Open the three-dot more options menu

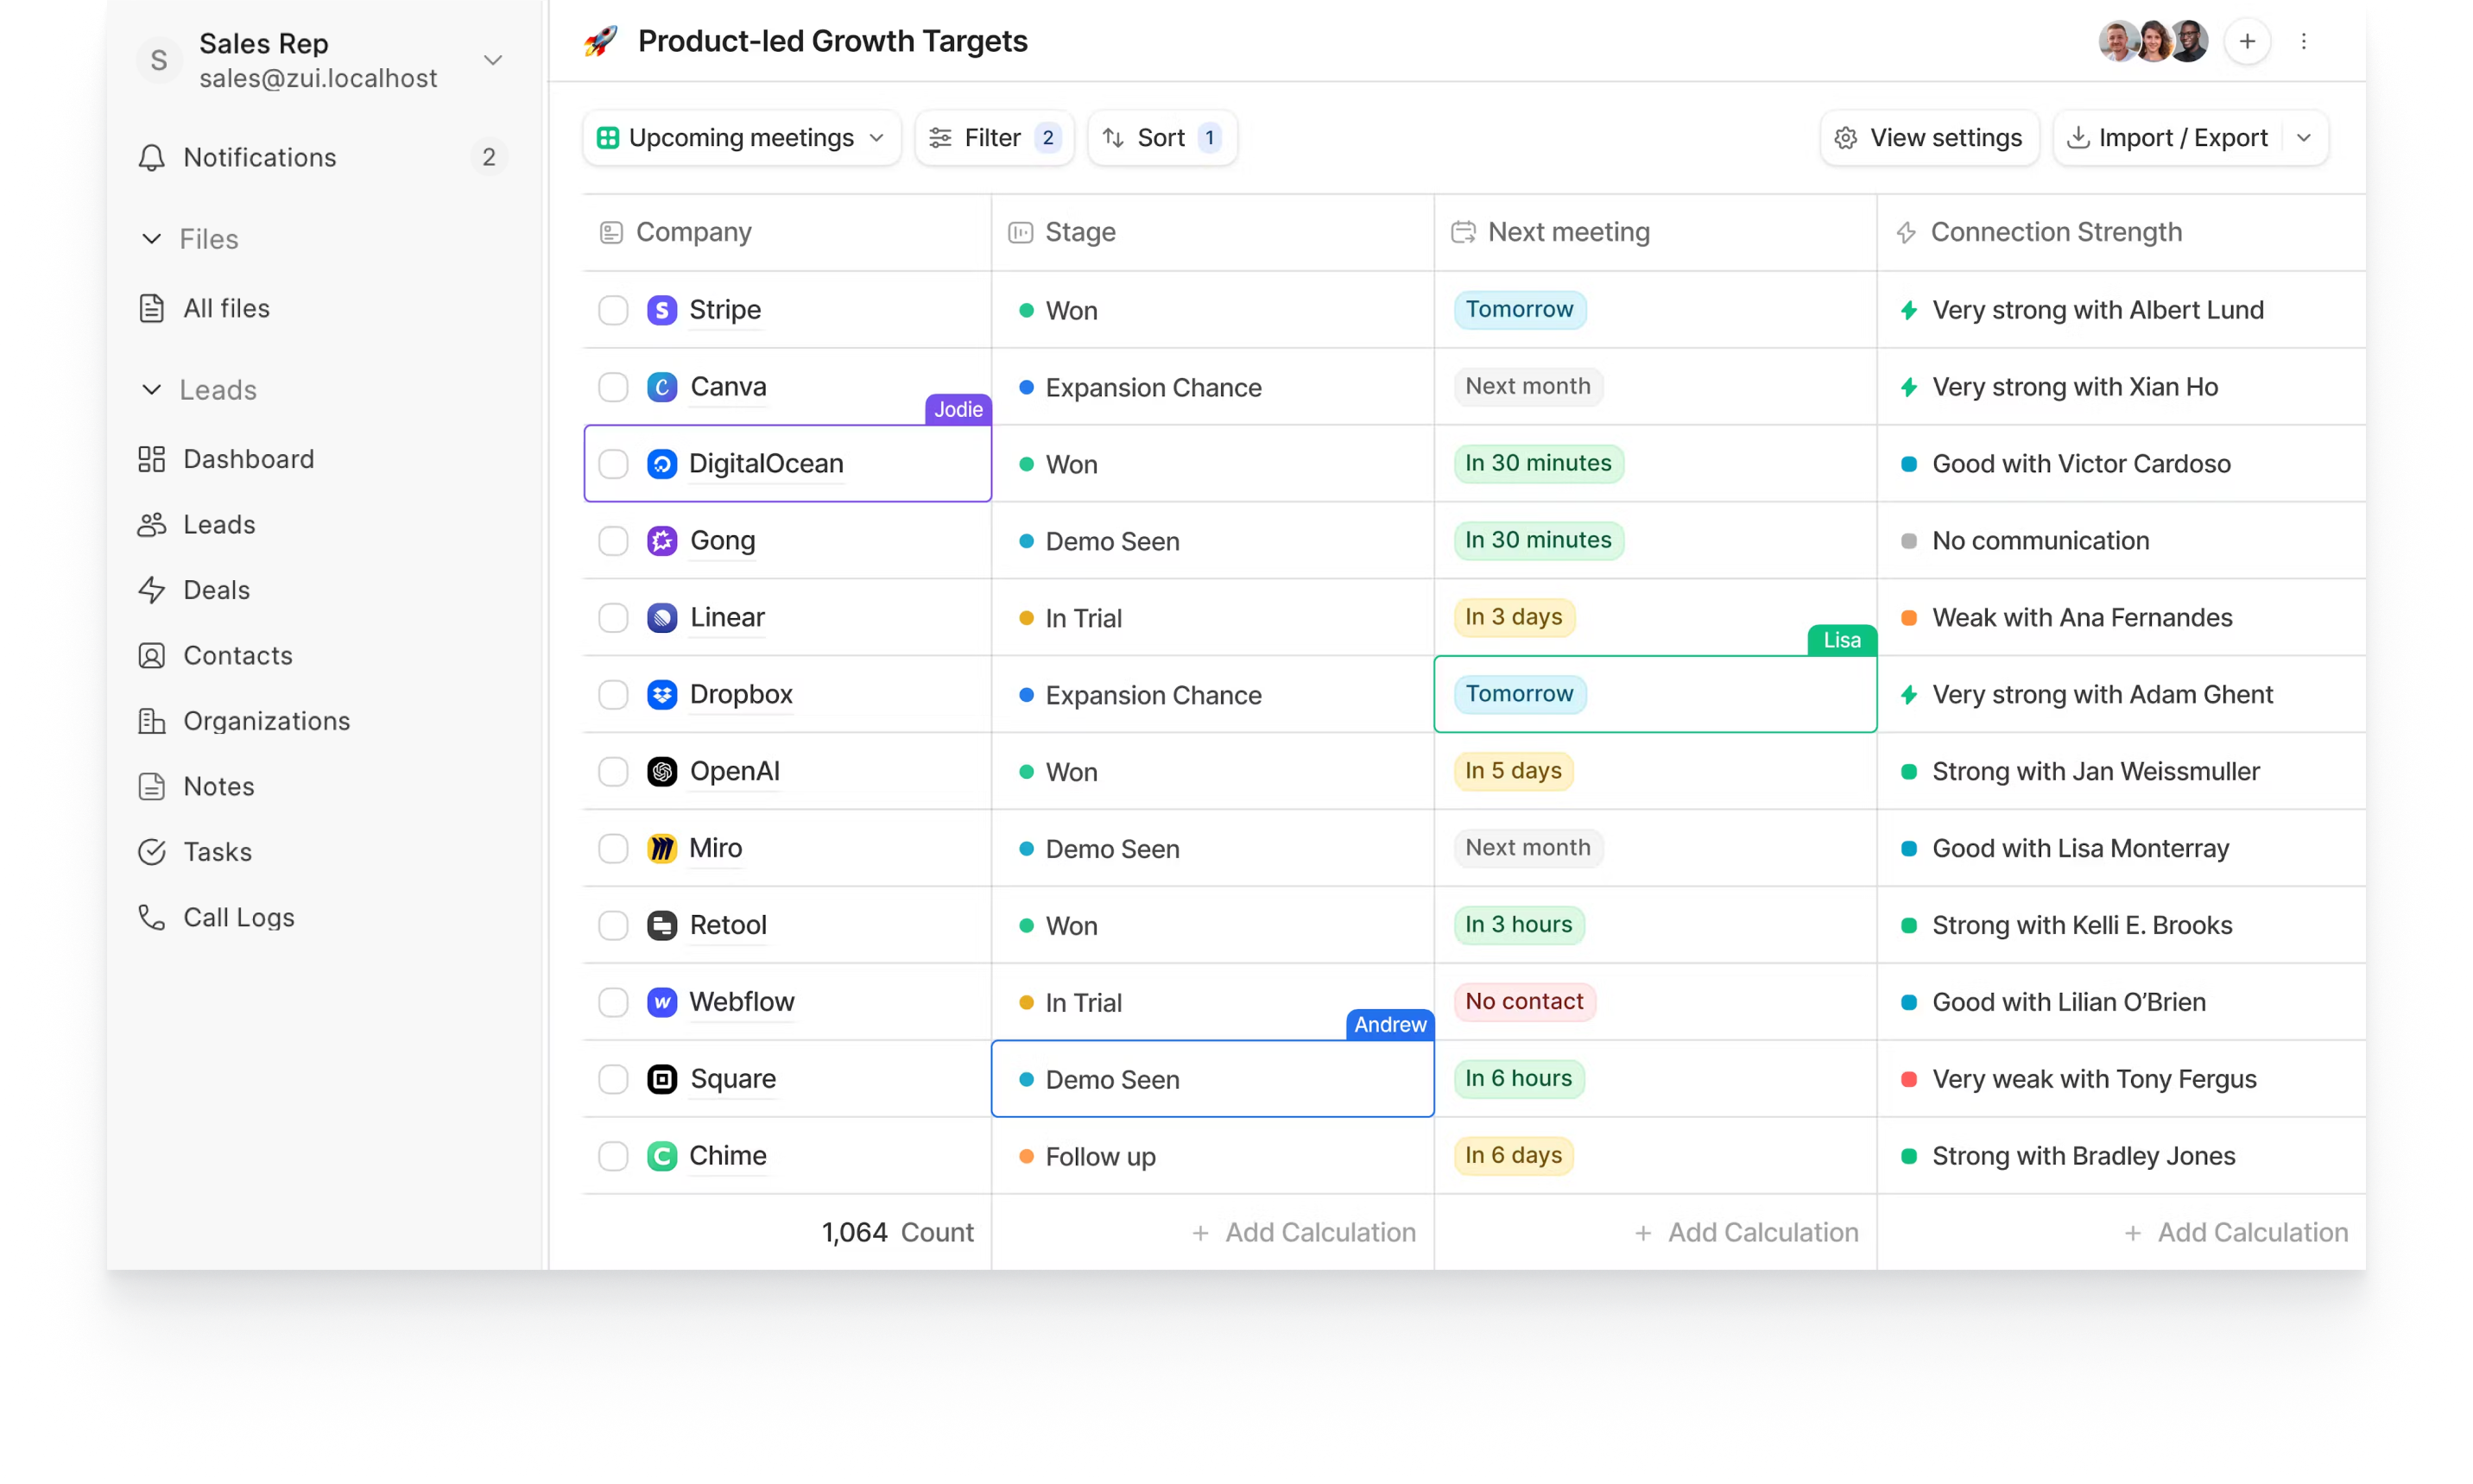(2304, 41)
